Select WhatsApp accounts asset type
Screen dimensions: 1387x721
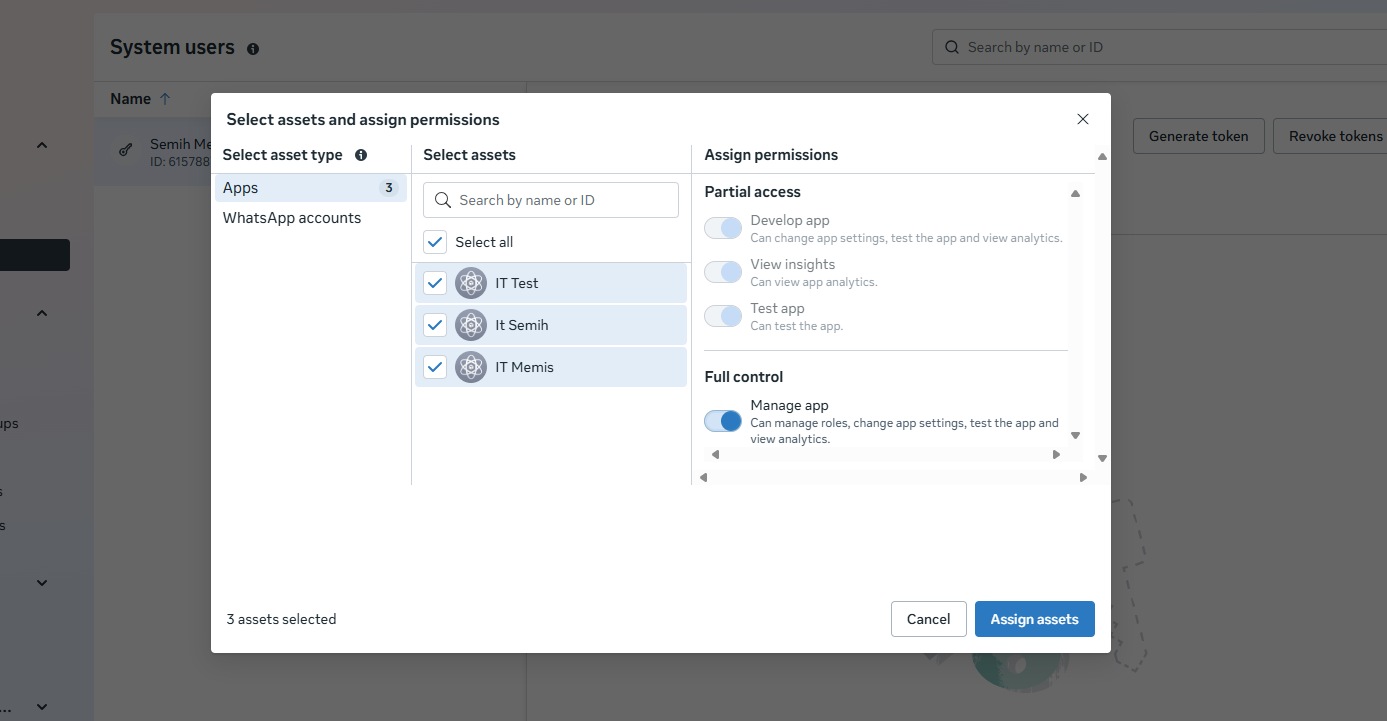[292, 218]
